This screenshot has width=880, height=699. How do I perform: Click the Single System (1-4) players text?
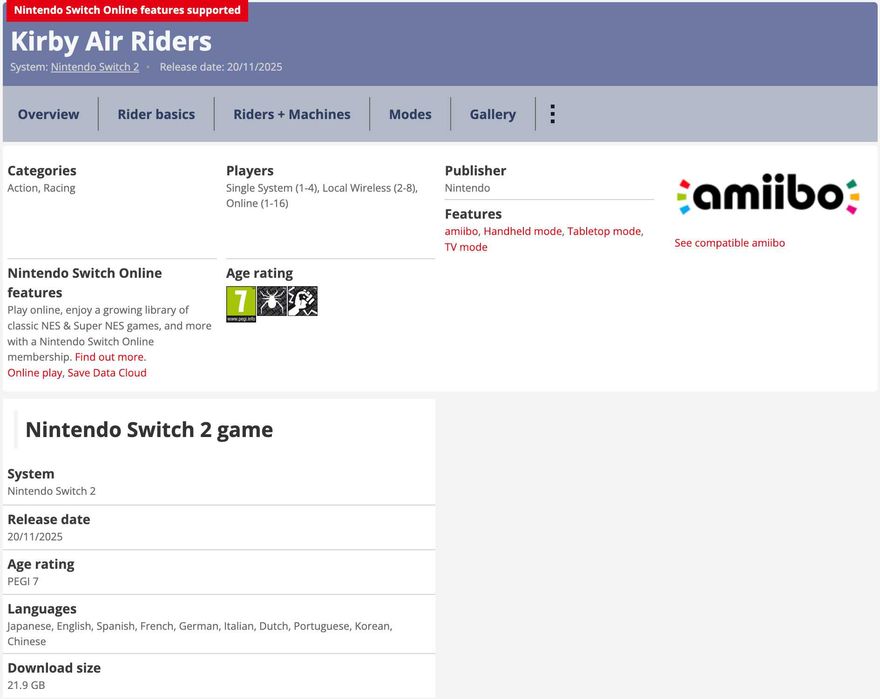[x=271, y=188]
